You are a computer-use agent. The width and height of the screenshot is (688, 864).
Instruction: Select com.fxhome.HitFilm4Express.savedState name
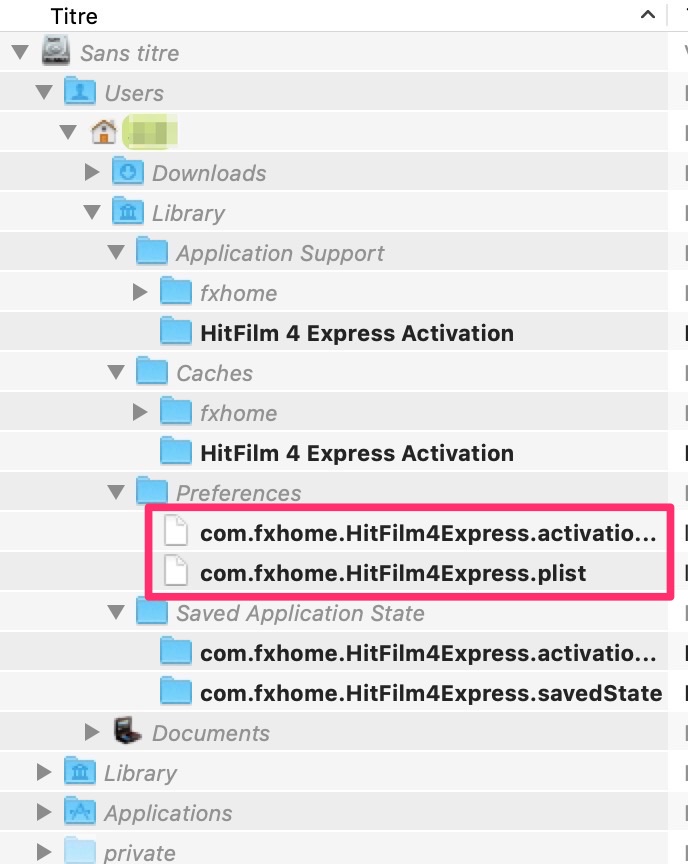pos(431,693)
